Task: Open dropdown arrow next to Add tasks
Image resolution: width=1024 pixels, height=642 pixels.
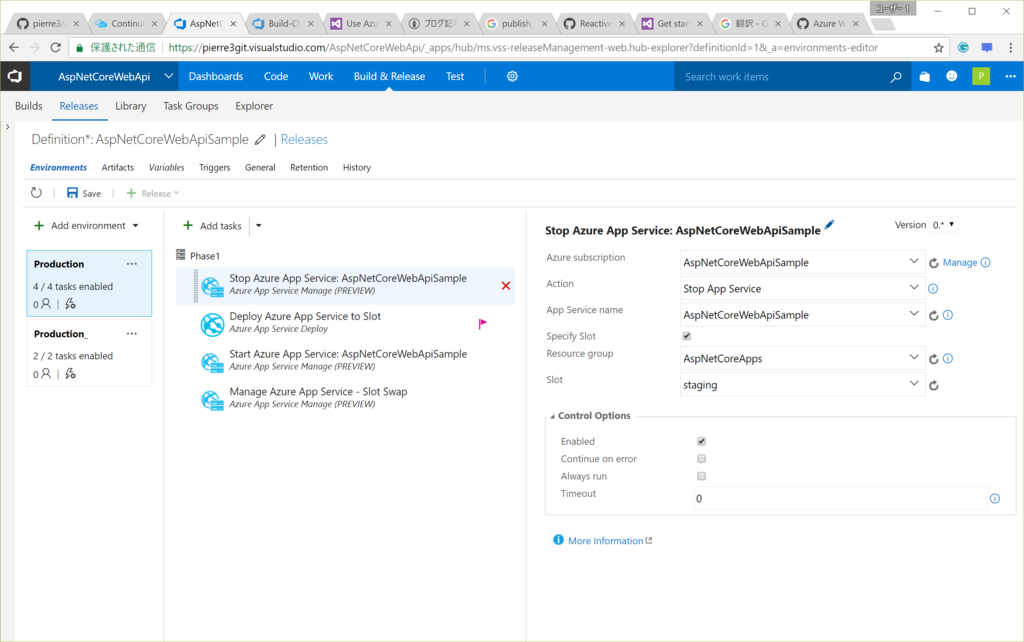Action: pyautogui.click(x=259, y=226)
